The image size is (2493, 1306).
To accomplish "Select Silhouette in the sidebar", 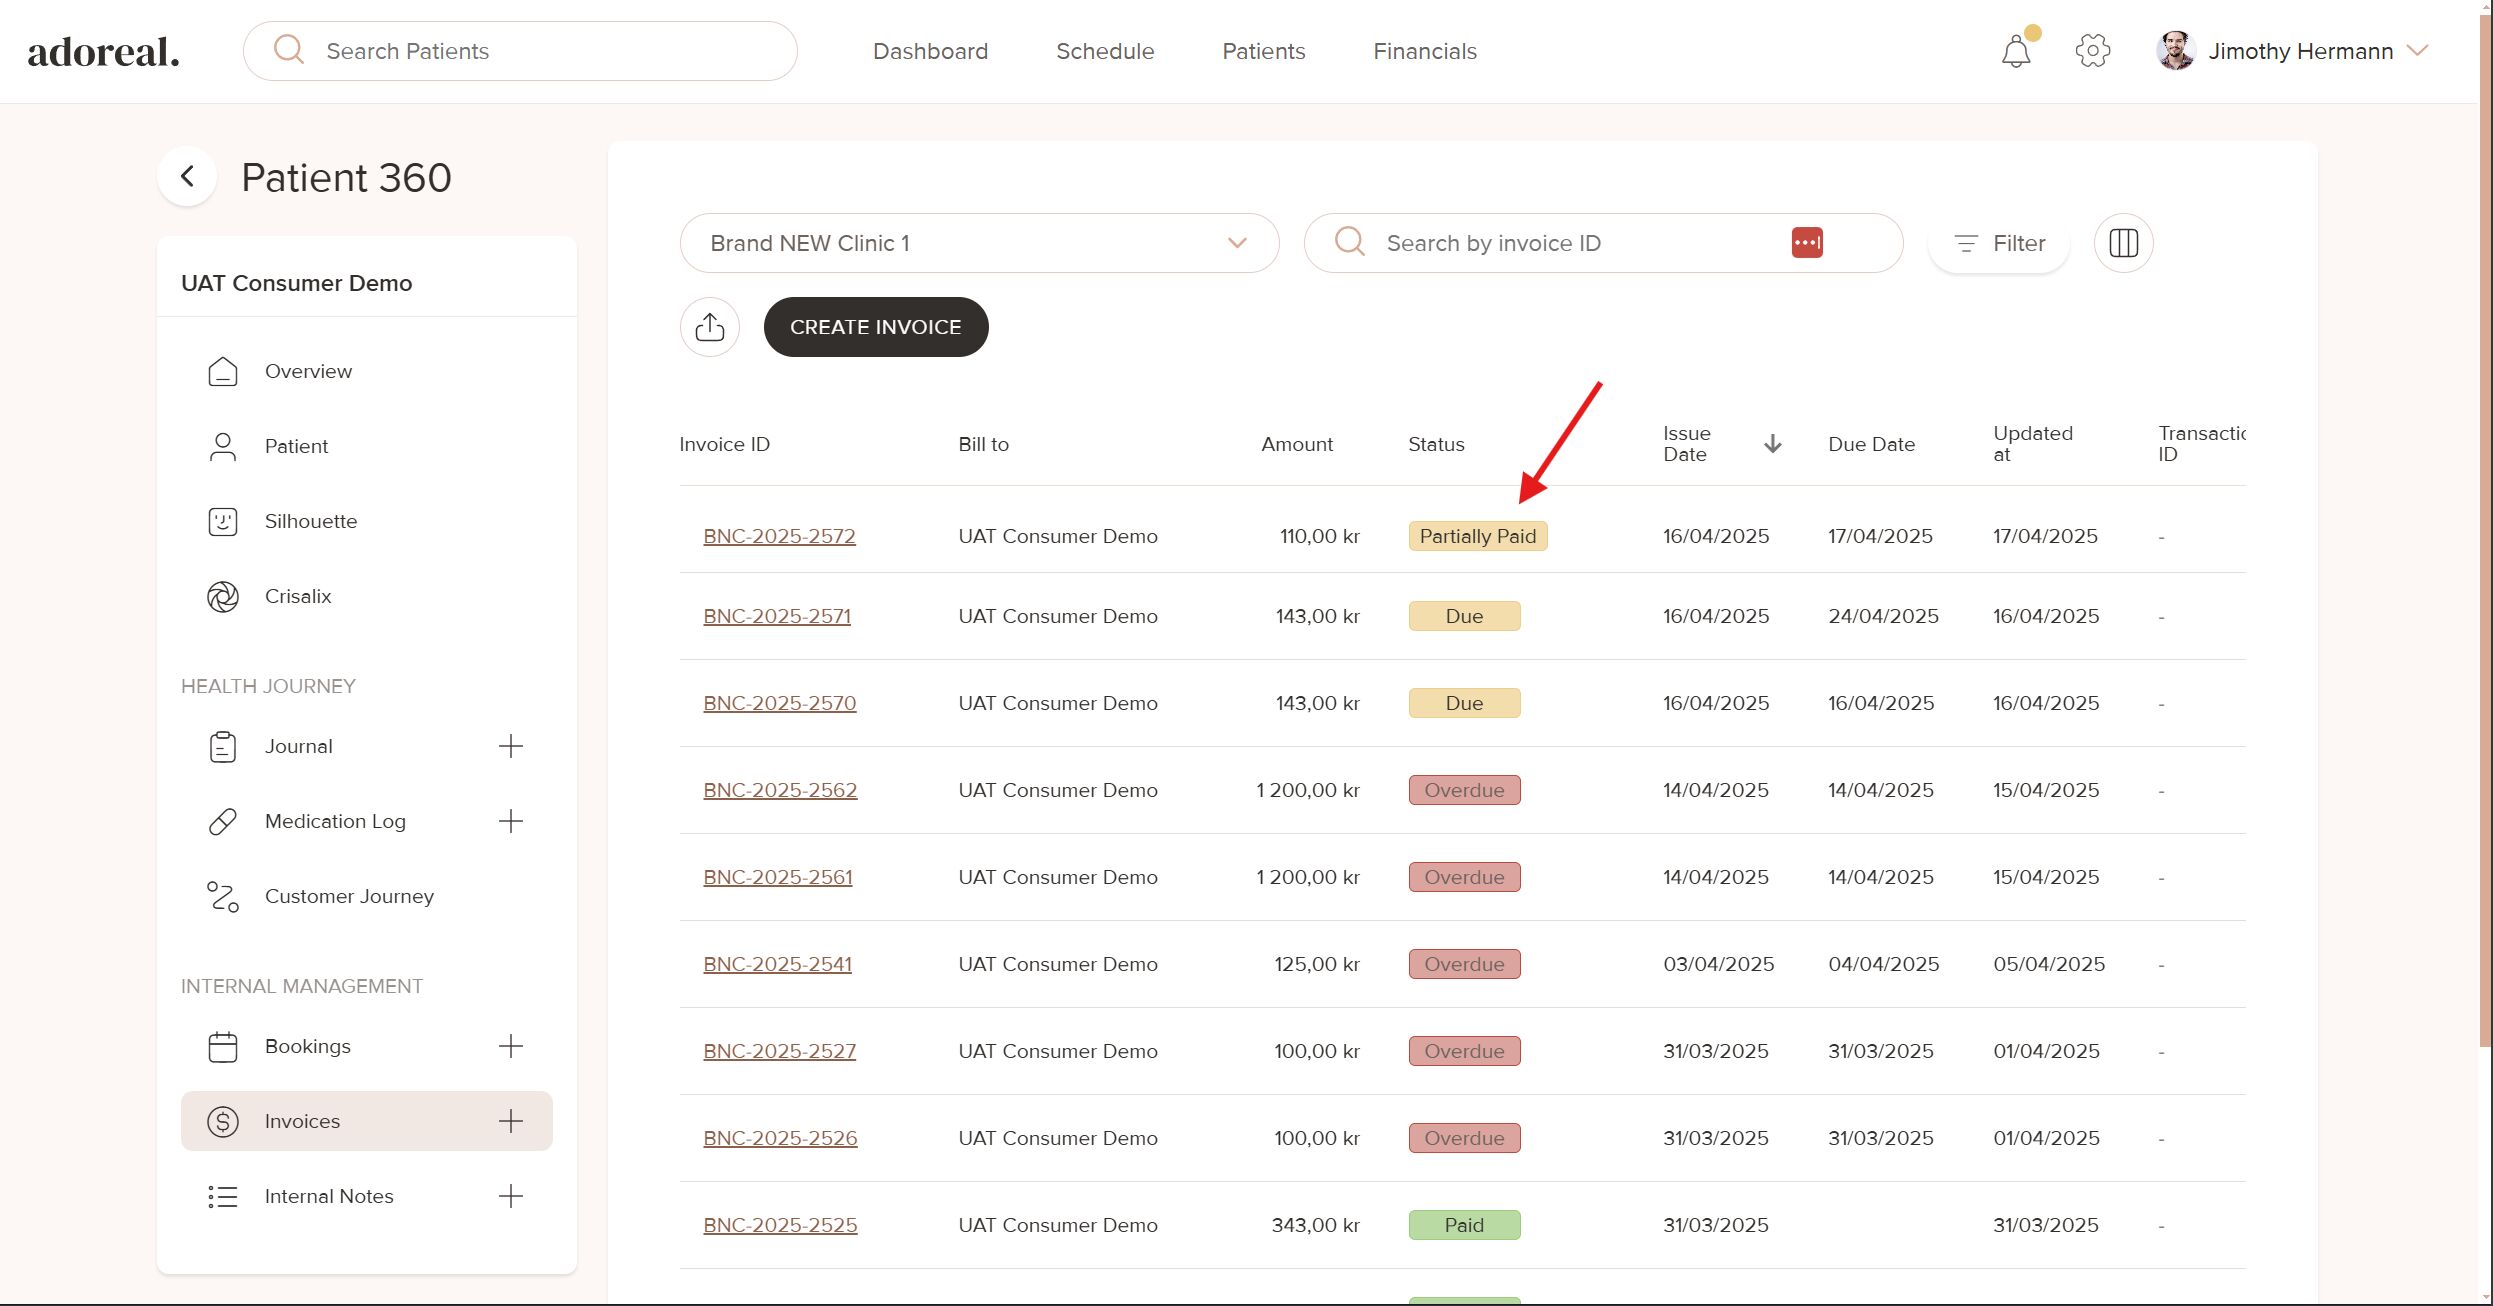I will 310,521.
